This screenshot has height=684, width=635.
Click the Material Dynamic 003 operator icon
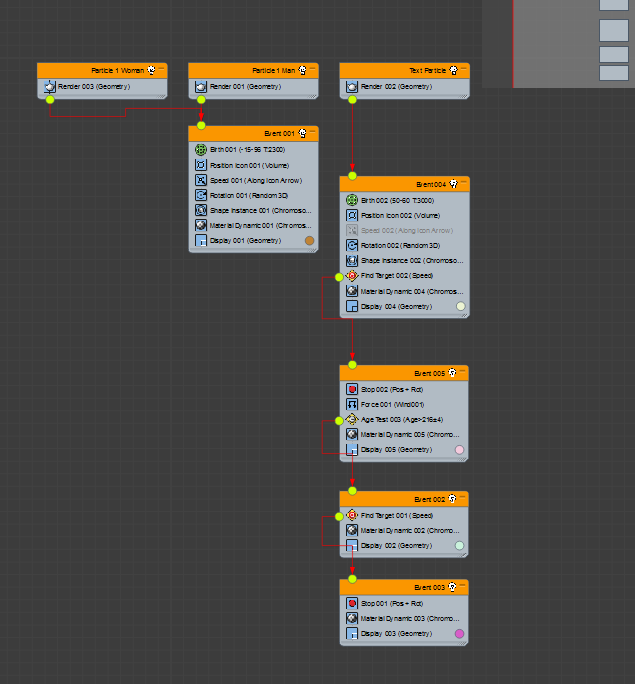click(352, 618)
